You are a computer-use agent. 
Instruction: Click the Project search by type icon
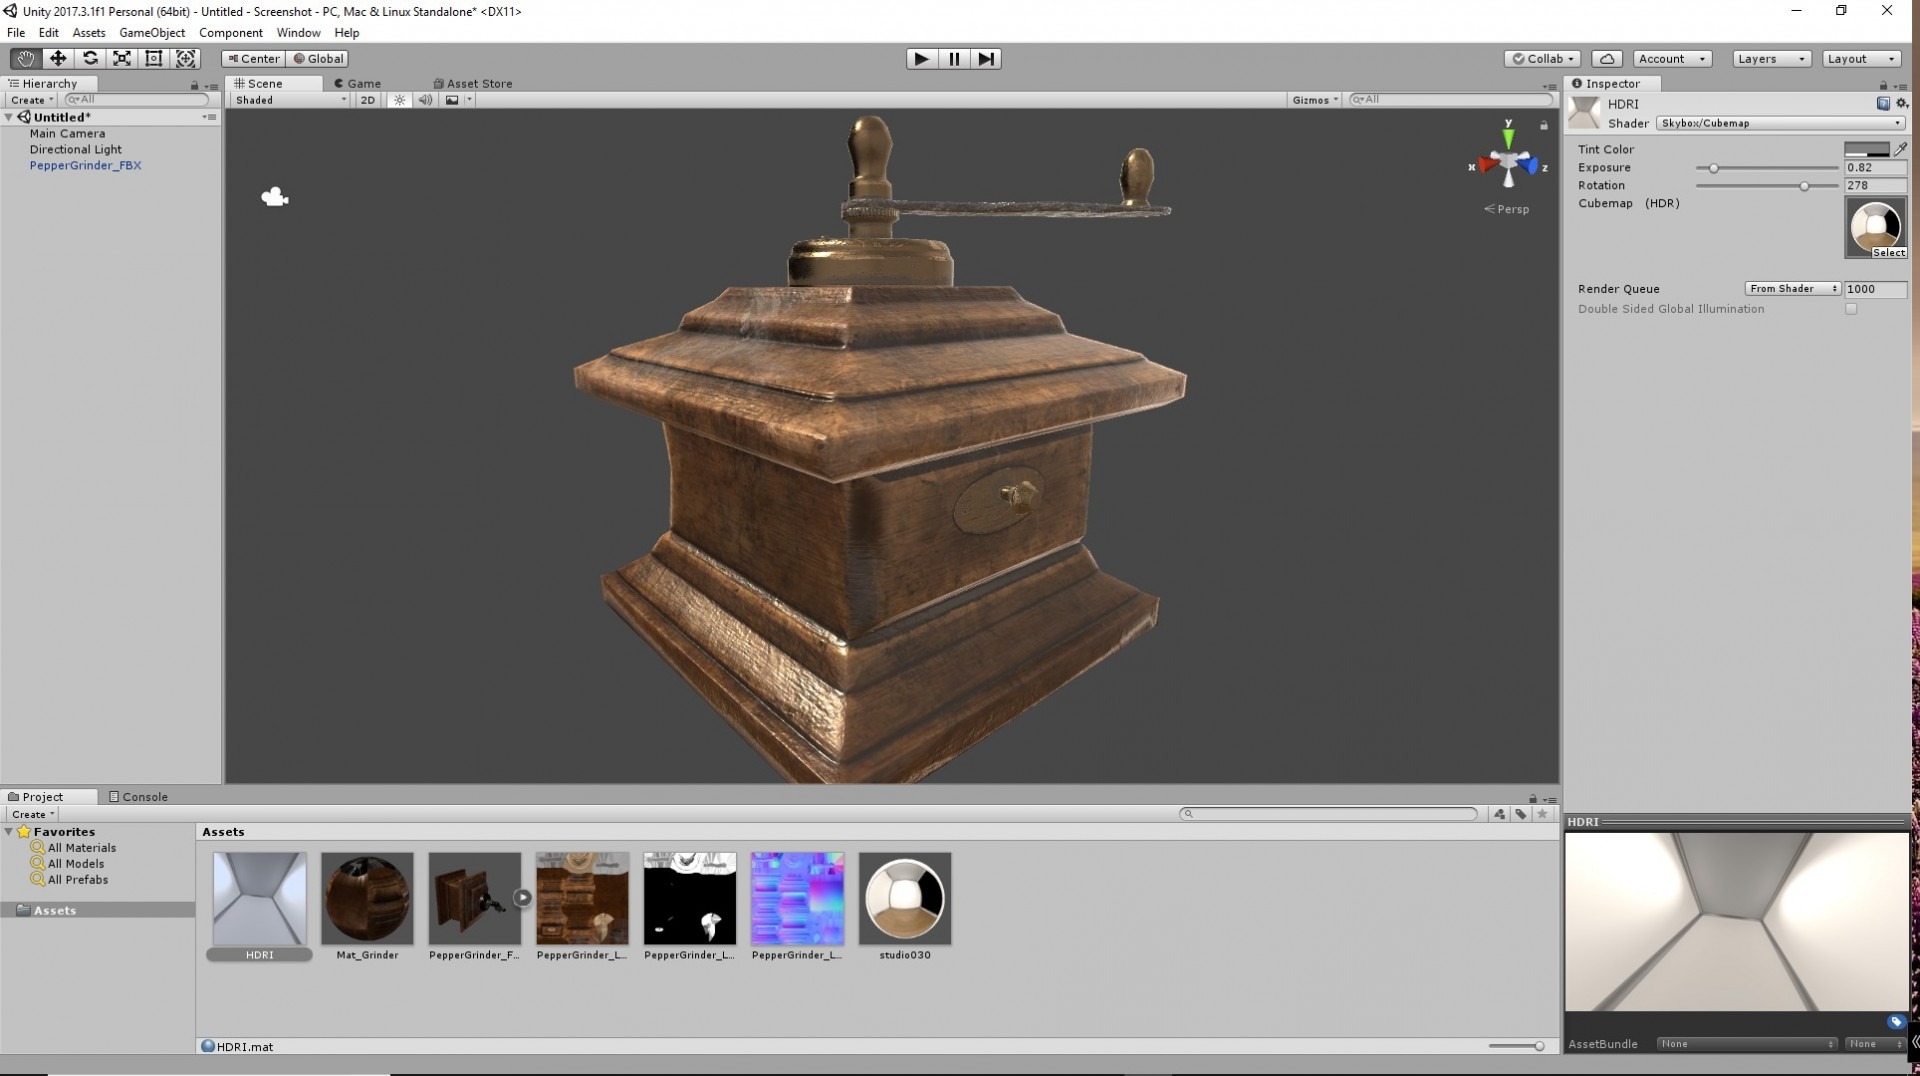pos(1499,815)
